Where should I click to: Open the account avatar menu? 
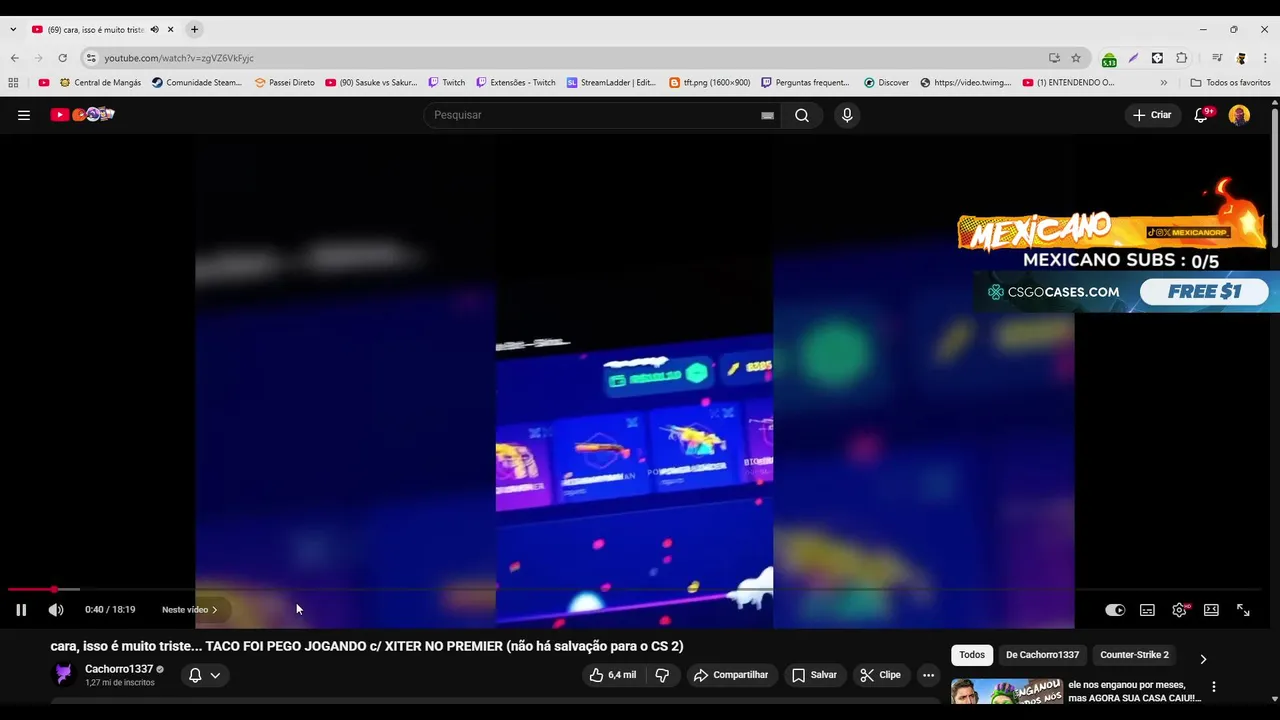click(x=1239, y=115)
